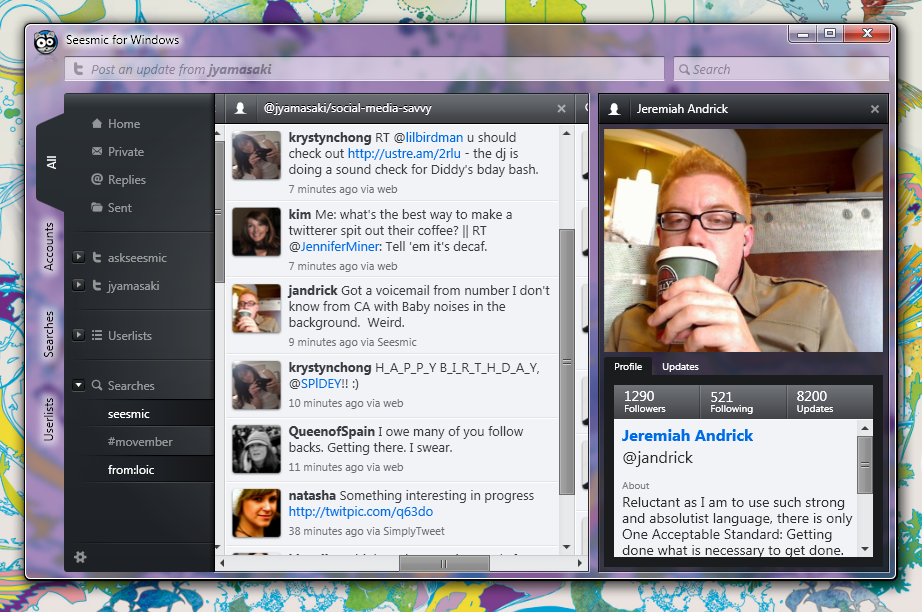
Task: Select the Userlists vertical tab
Action: [49, 419]
